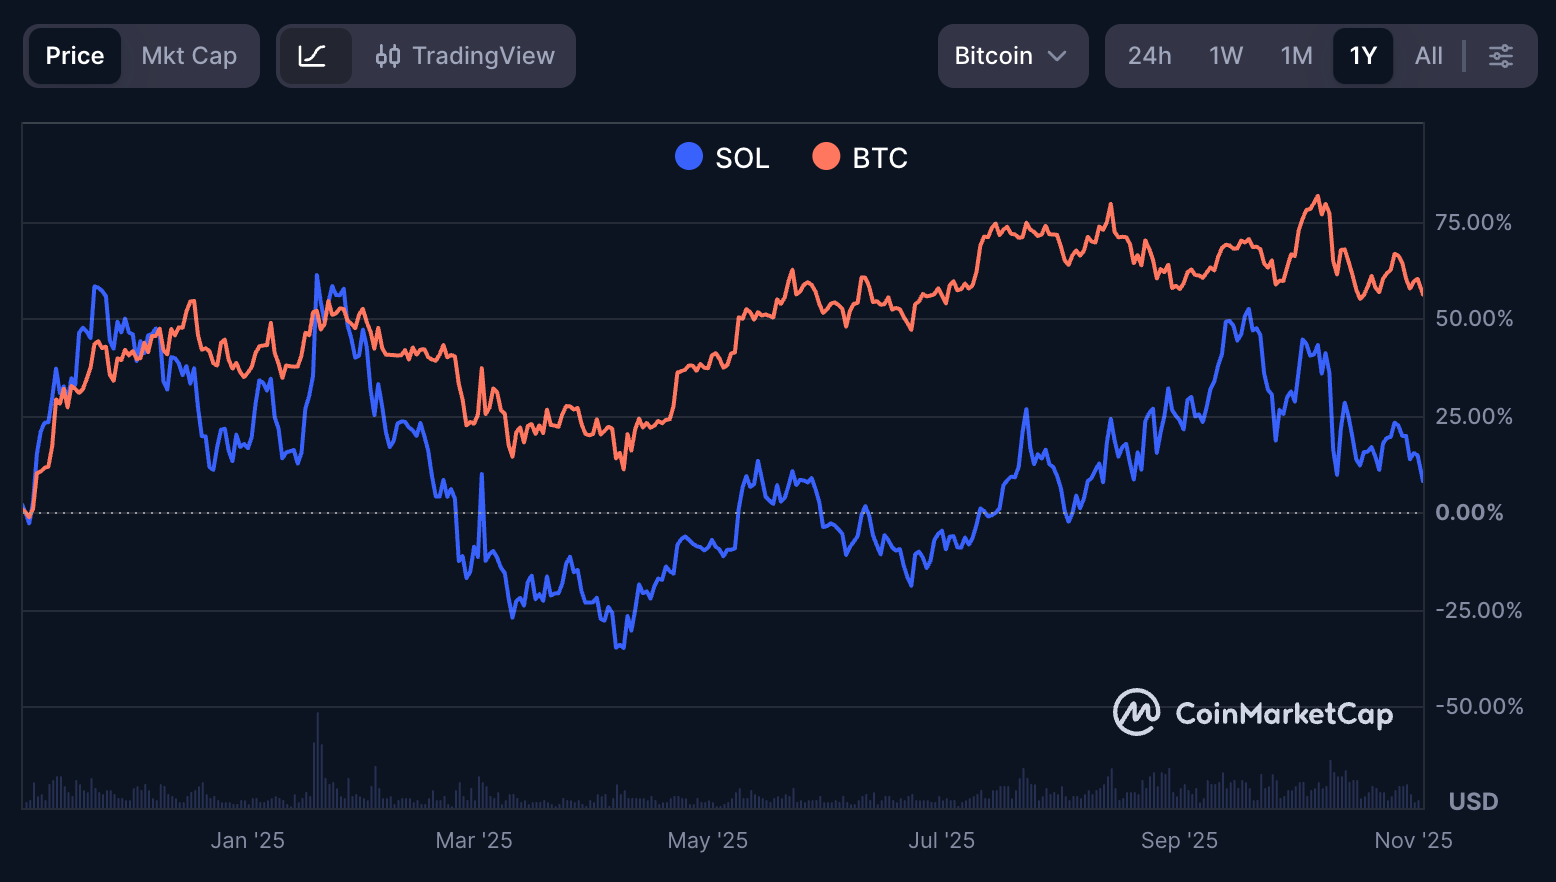
Task: Click the SOL legend dot
Action: [x=688, y=156]
